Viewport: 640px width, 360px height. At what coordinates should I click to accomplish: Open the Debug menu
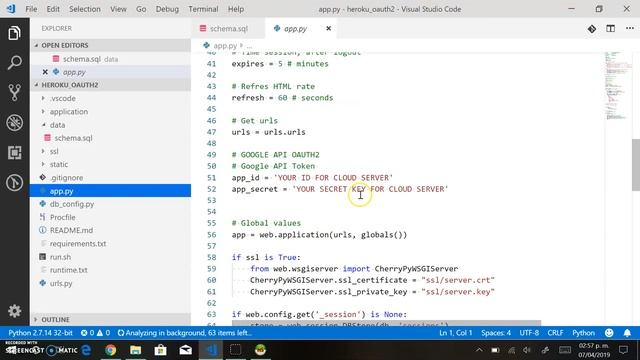167,9
